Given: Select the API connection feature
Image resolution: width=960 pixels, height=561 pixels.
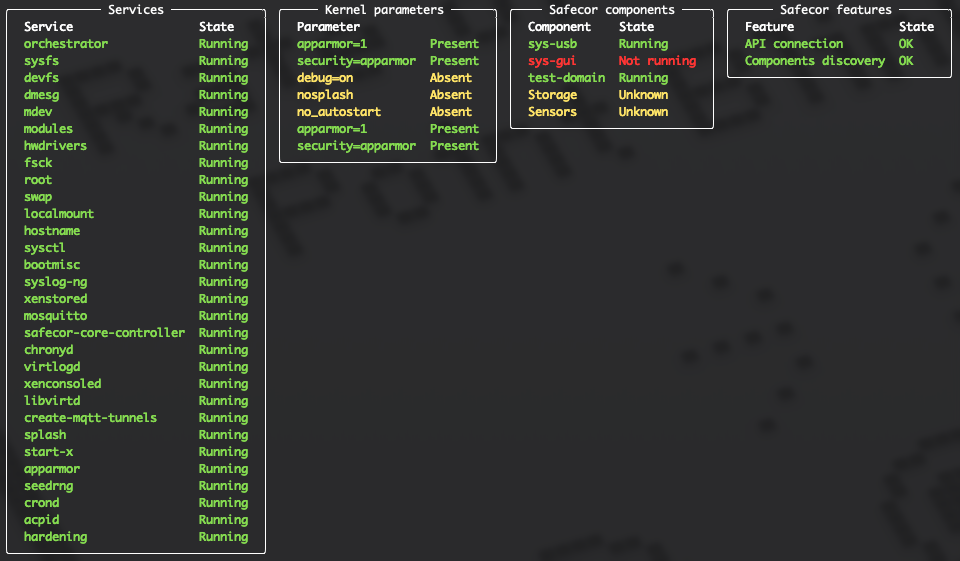Looking at the screenshot, I should coord(793,44).
